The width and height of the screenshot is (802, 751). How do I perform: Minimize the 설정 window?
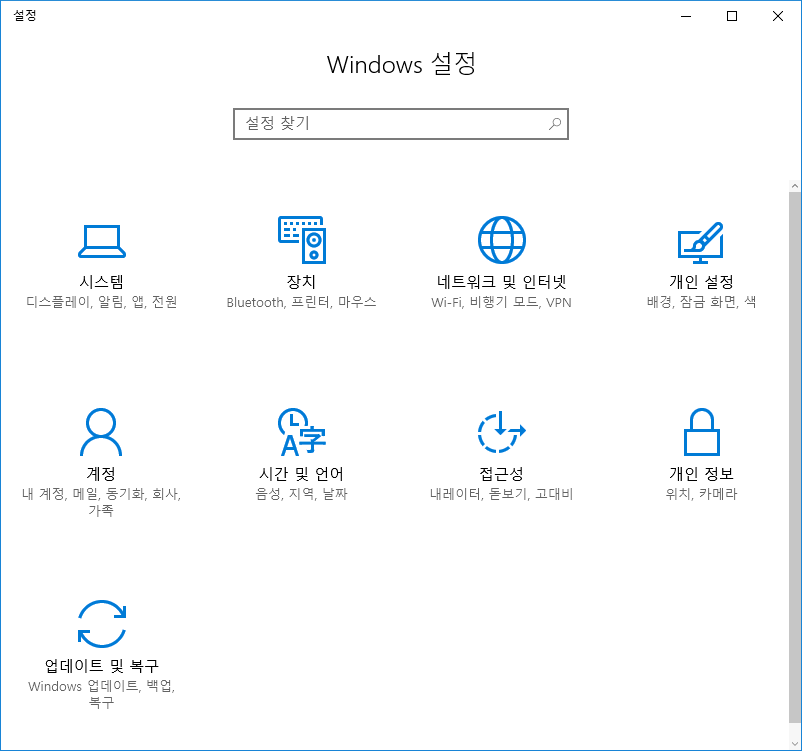(686, 16)
